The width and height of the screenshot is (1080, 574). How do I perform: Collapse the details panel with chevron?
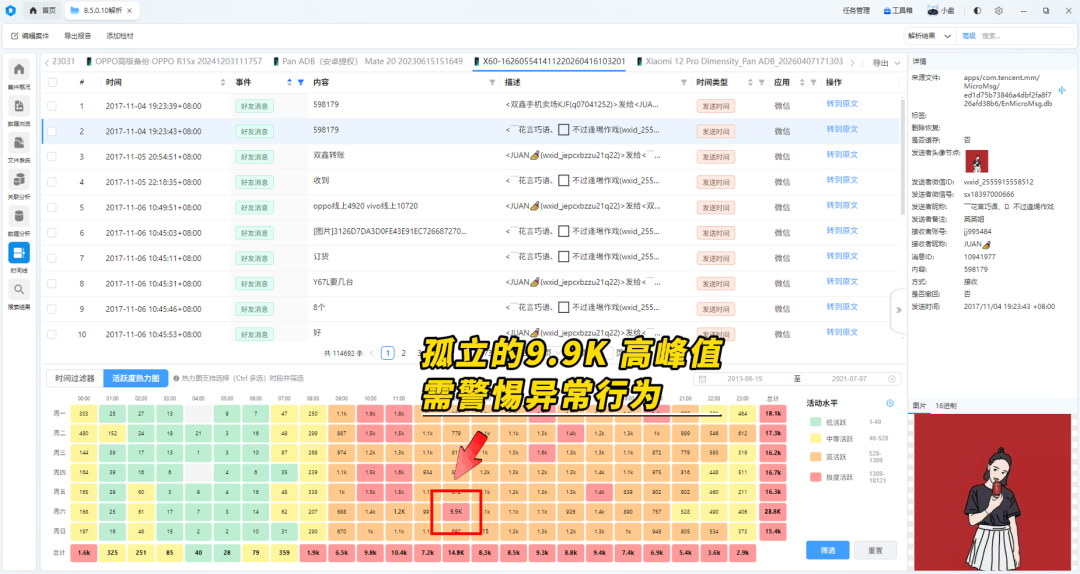coord(898,310)
